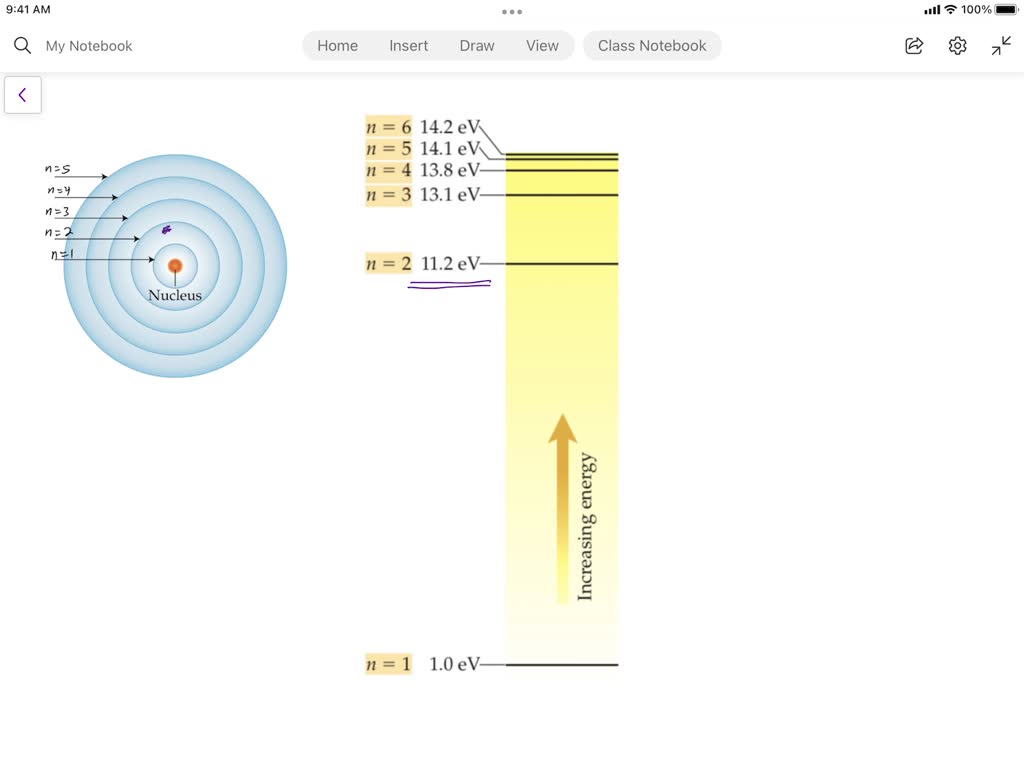Select the n = 3 energy level label
The height and width of the screenshot is (768, 1024).
(389, 195)
